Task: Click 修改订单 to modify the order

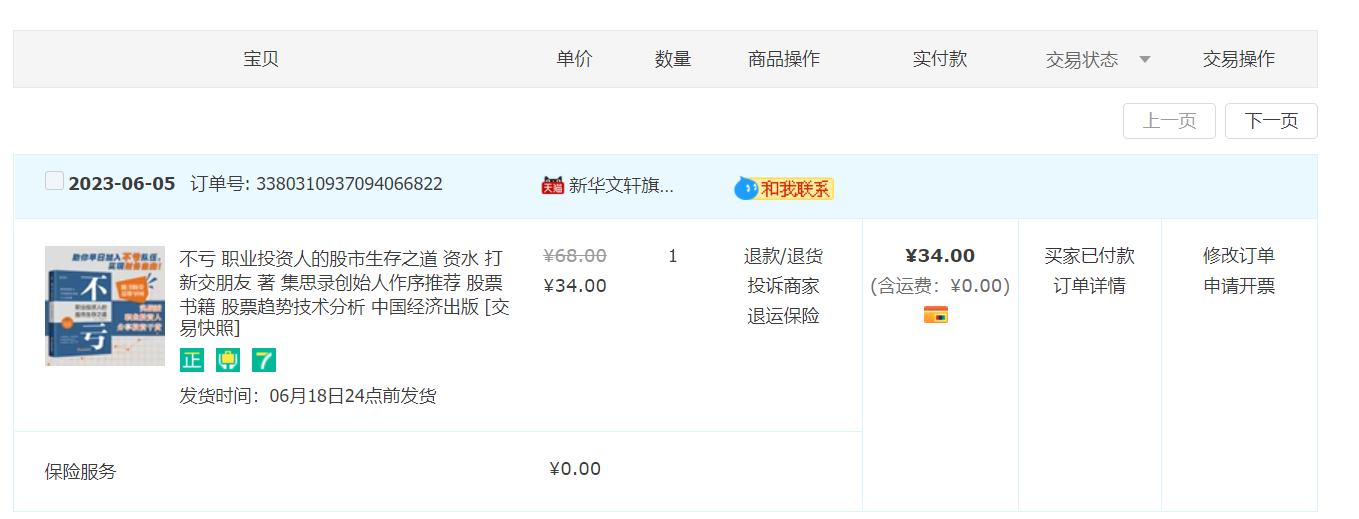Action: 1239,256
